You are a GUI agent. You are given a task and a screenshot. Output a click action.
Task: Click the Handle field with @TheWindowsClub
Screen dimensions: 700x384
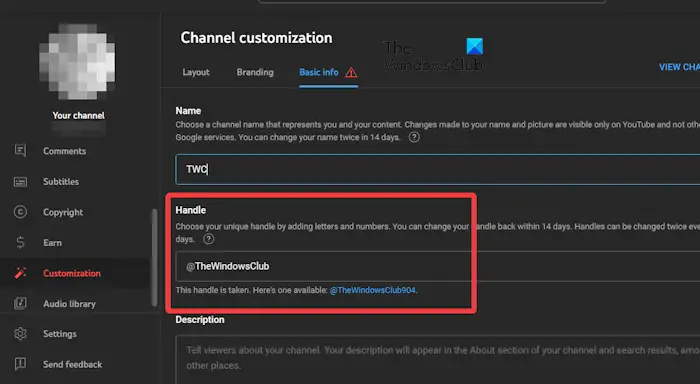click(x=438, y=266)
